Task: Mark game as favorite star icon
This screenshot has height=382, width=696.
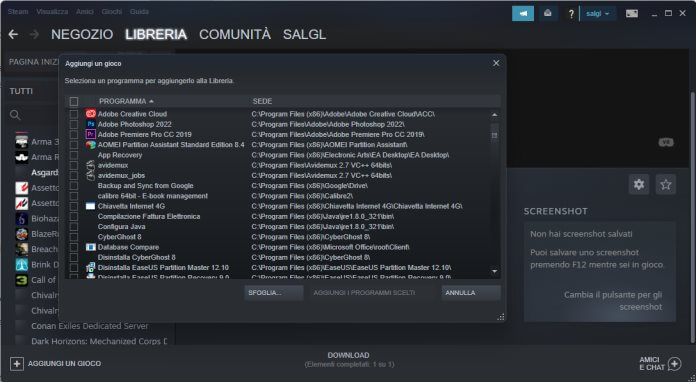Action: (665, 185)
